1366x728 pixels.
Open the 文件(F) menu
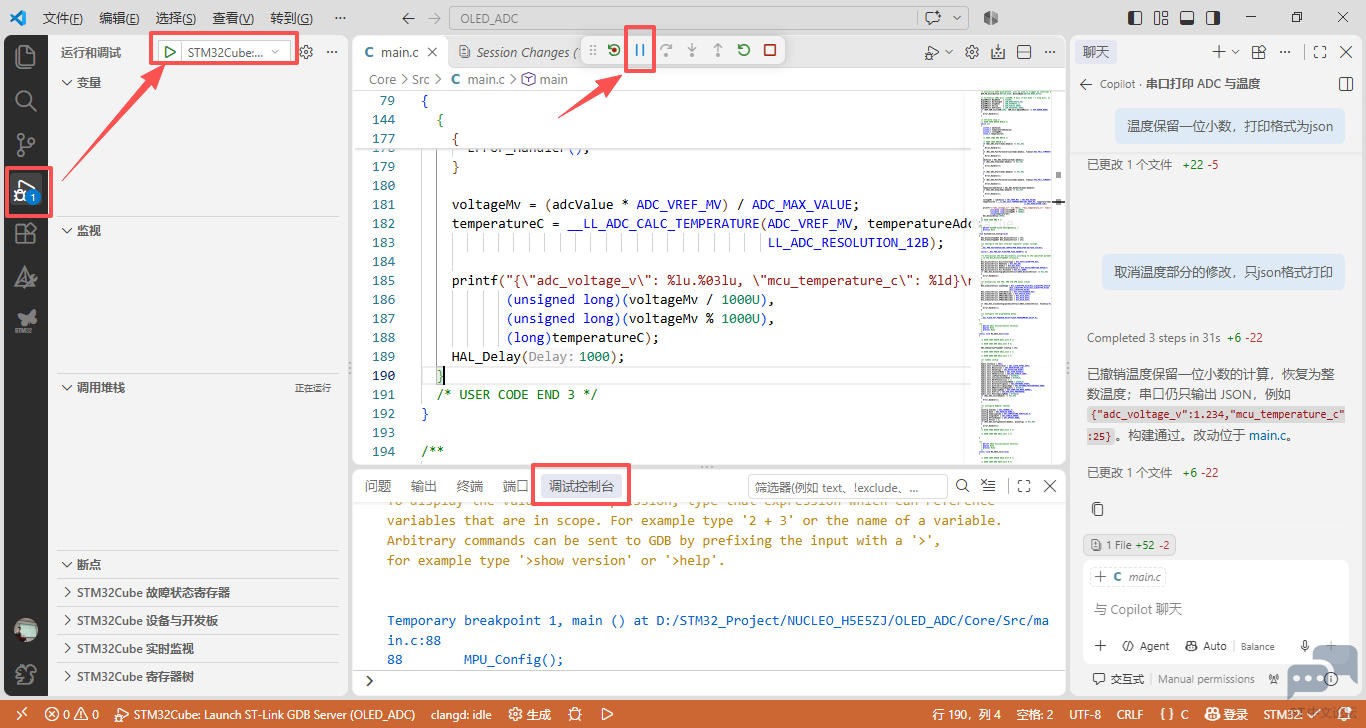pos(63,18)
